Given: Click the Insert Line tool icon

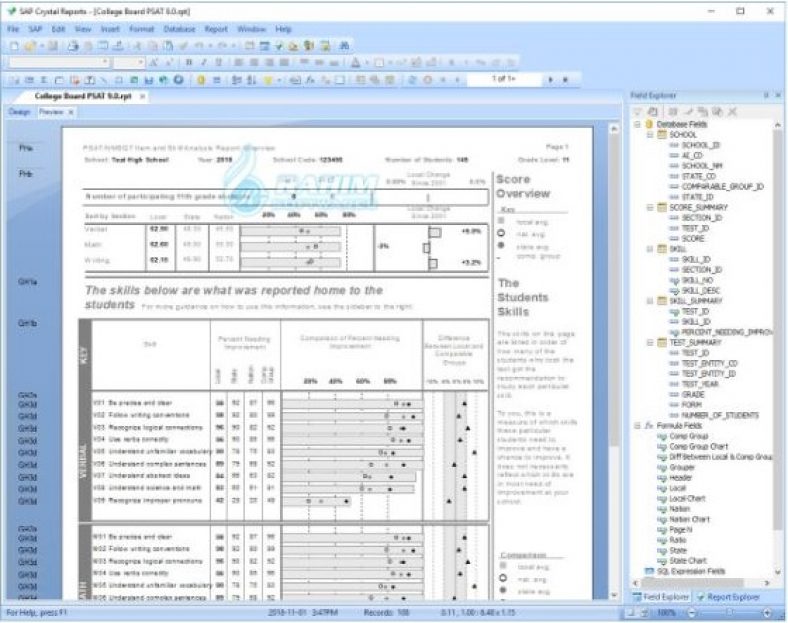Looking at the screenshot, I should coord(104,80).
